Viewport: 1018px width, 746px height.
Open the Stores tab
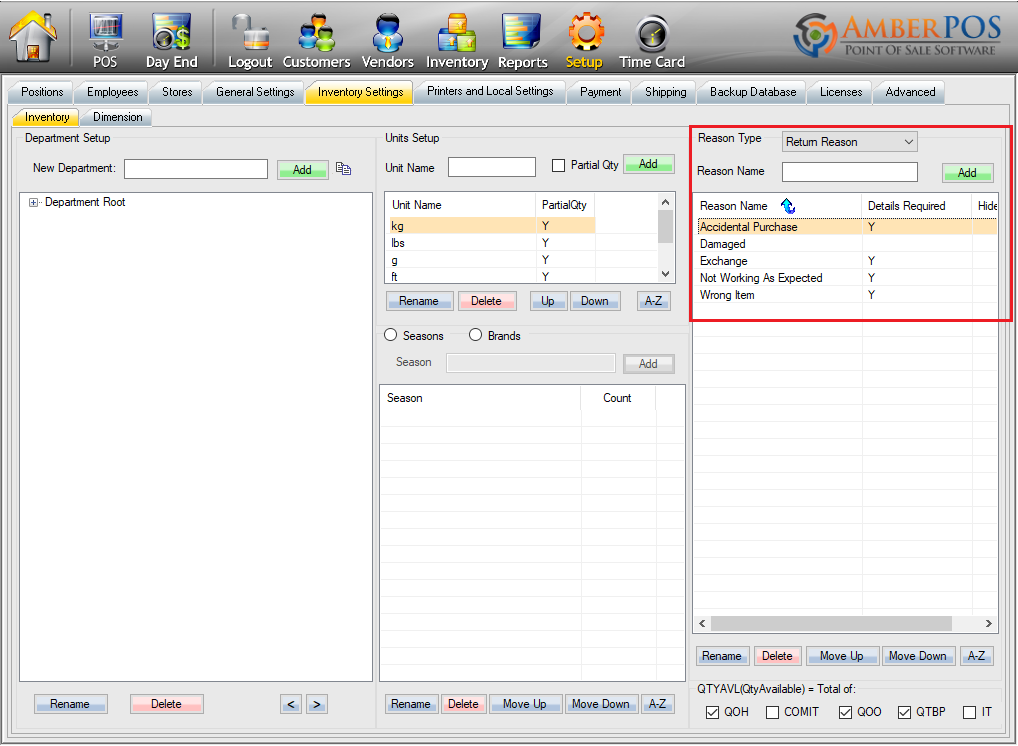pyautogui.click(x=177, y=92)
